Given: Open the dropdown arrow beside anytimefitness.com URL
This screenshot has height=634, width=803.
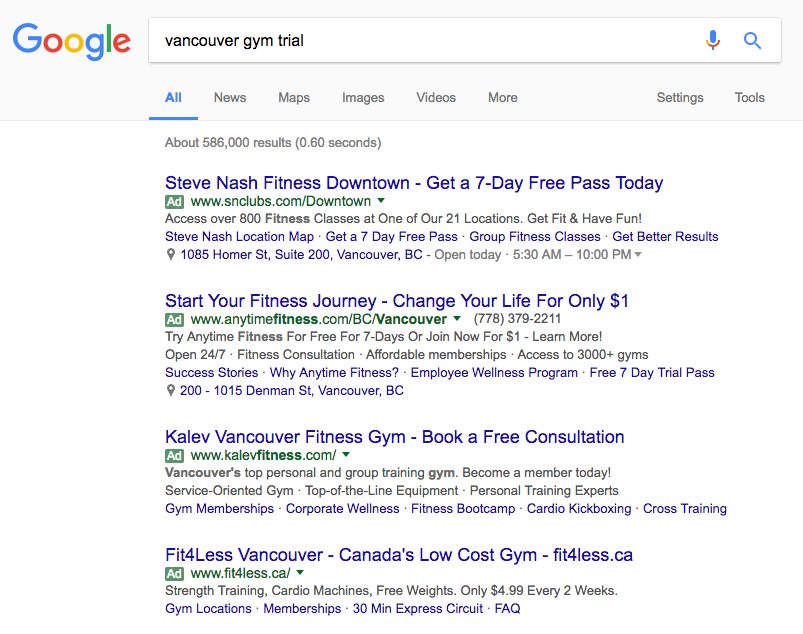Looking at the screenshot, I should pos(457,318).
